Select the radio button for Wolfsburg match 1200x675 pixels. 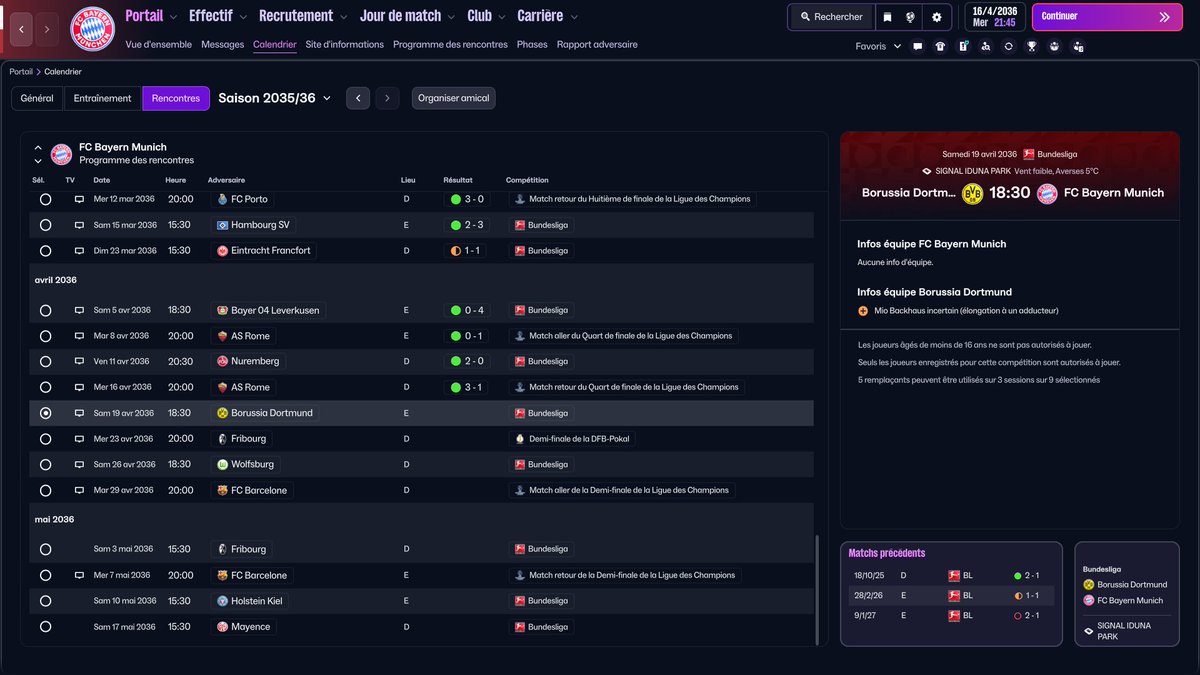(x=45, y=465)
